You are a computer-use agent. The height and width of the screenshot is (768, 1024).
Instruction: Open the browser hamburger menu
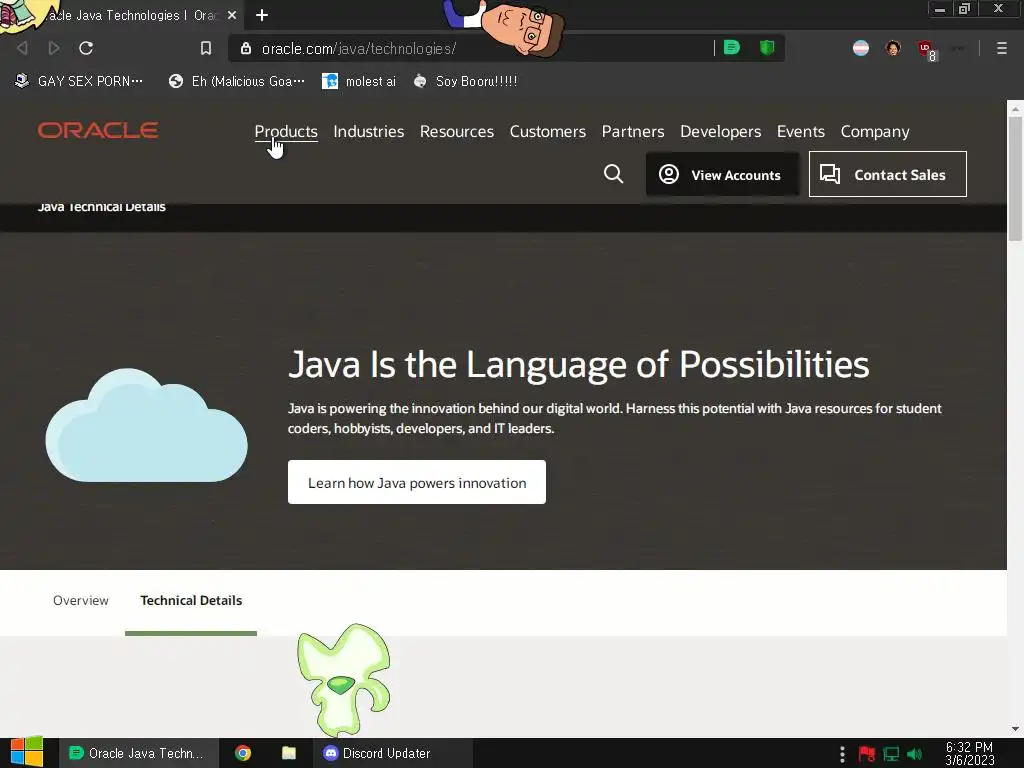1001,48
